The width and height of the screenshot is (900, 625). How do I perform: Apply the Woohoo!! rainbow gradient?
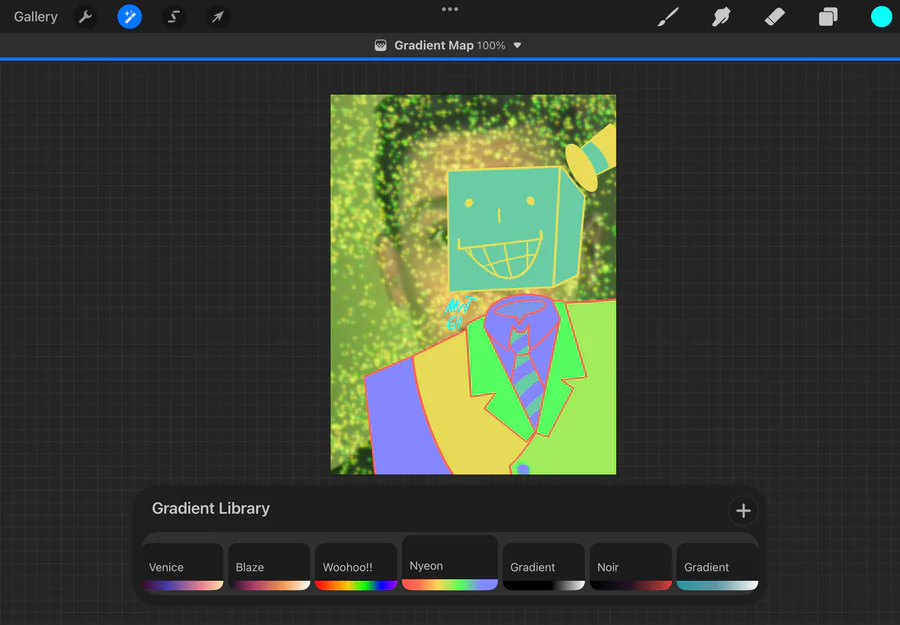pyautogui.click(x=356, y=566)
